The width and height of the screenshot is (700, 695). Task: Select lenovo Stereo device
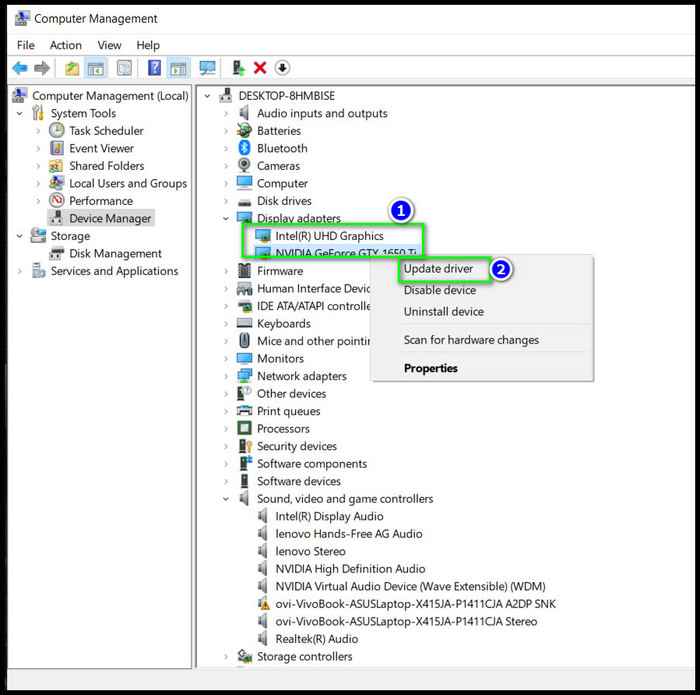pyautogui.click(x=310, y=551)
